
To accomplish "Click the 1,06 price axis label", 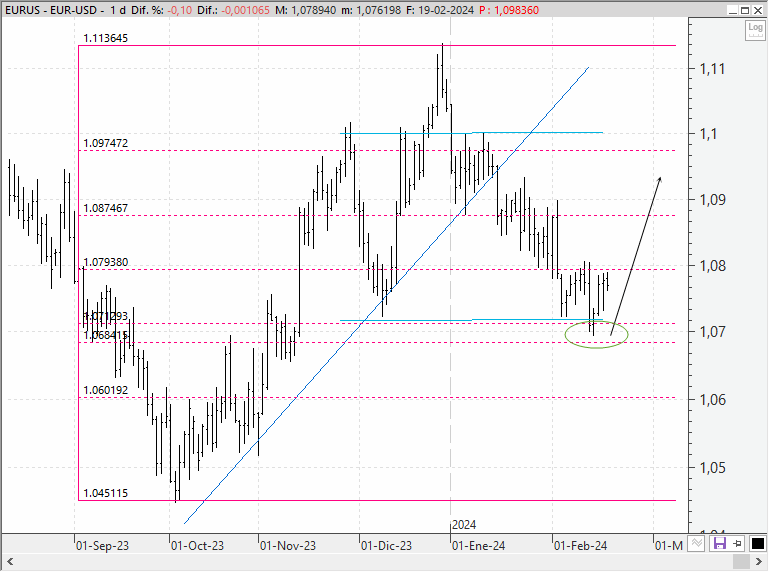I will coord(713,400).
